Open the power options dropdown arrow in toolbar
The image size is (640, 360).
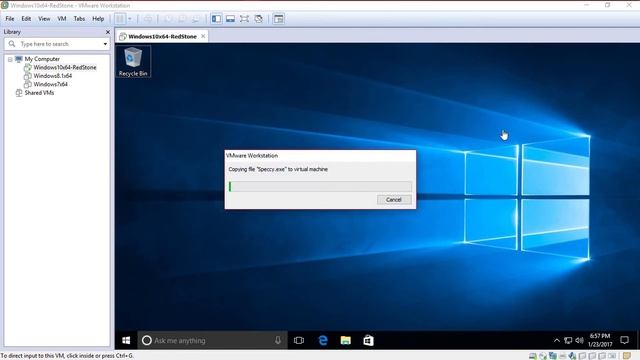click(x=130, y=19)
